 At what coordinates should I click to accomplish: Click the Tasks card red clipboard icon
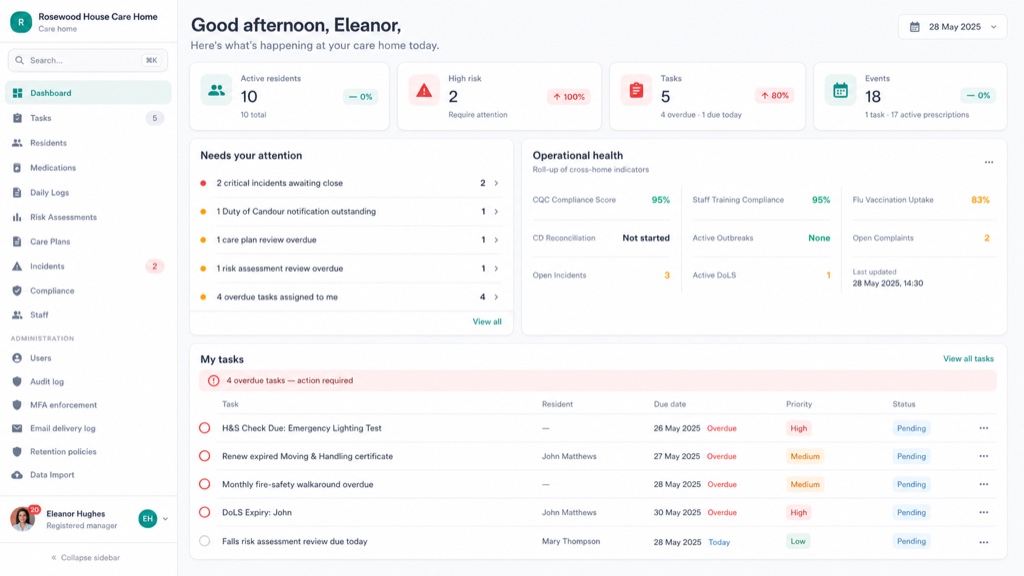[x=636, y=90]
